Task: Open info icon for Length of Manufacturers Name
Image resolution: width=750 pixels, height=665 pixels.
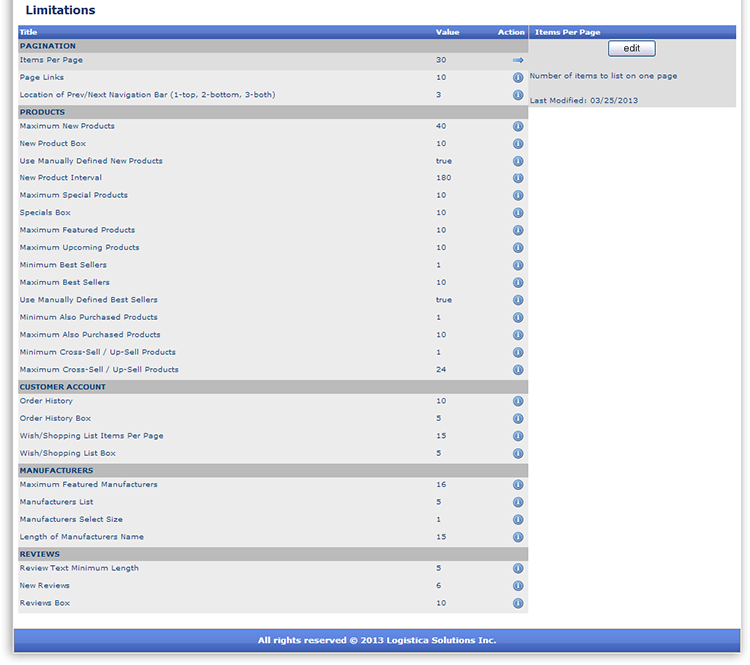Action: [x=518, y=537]
